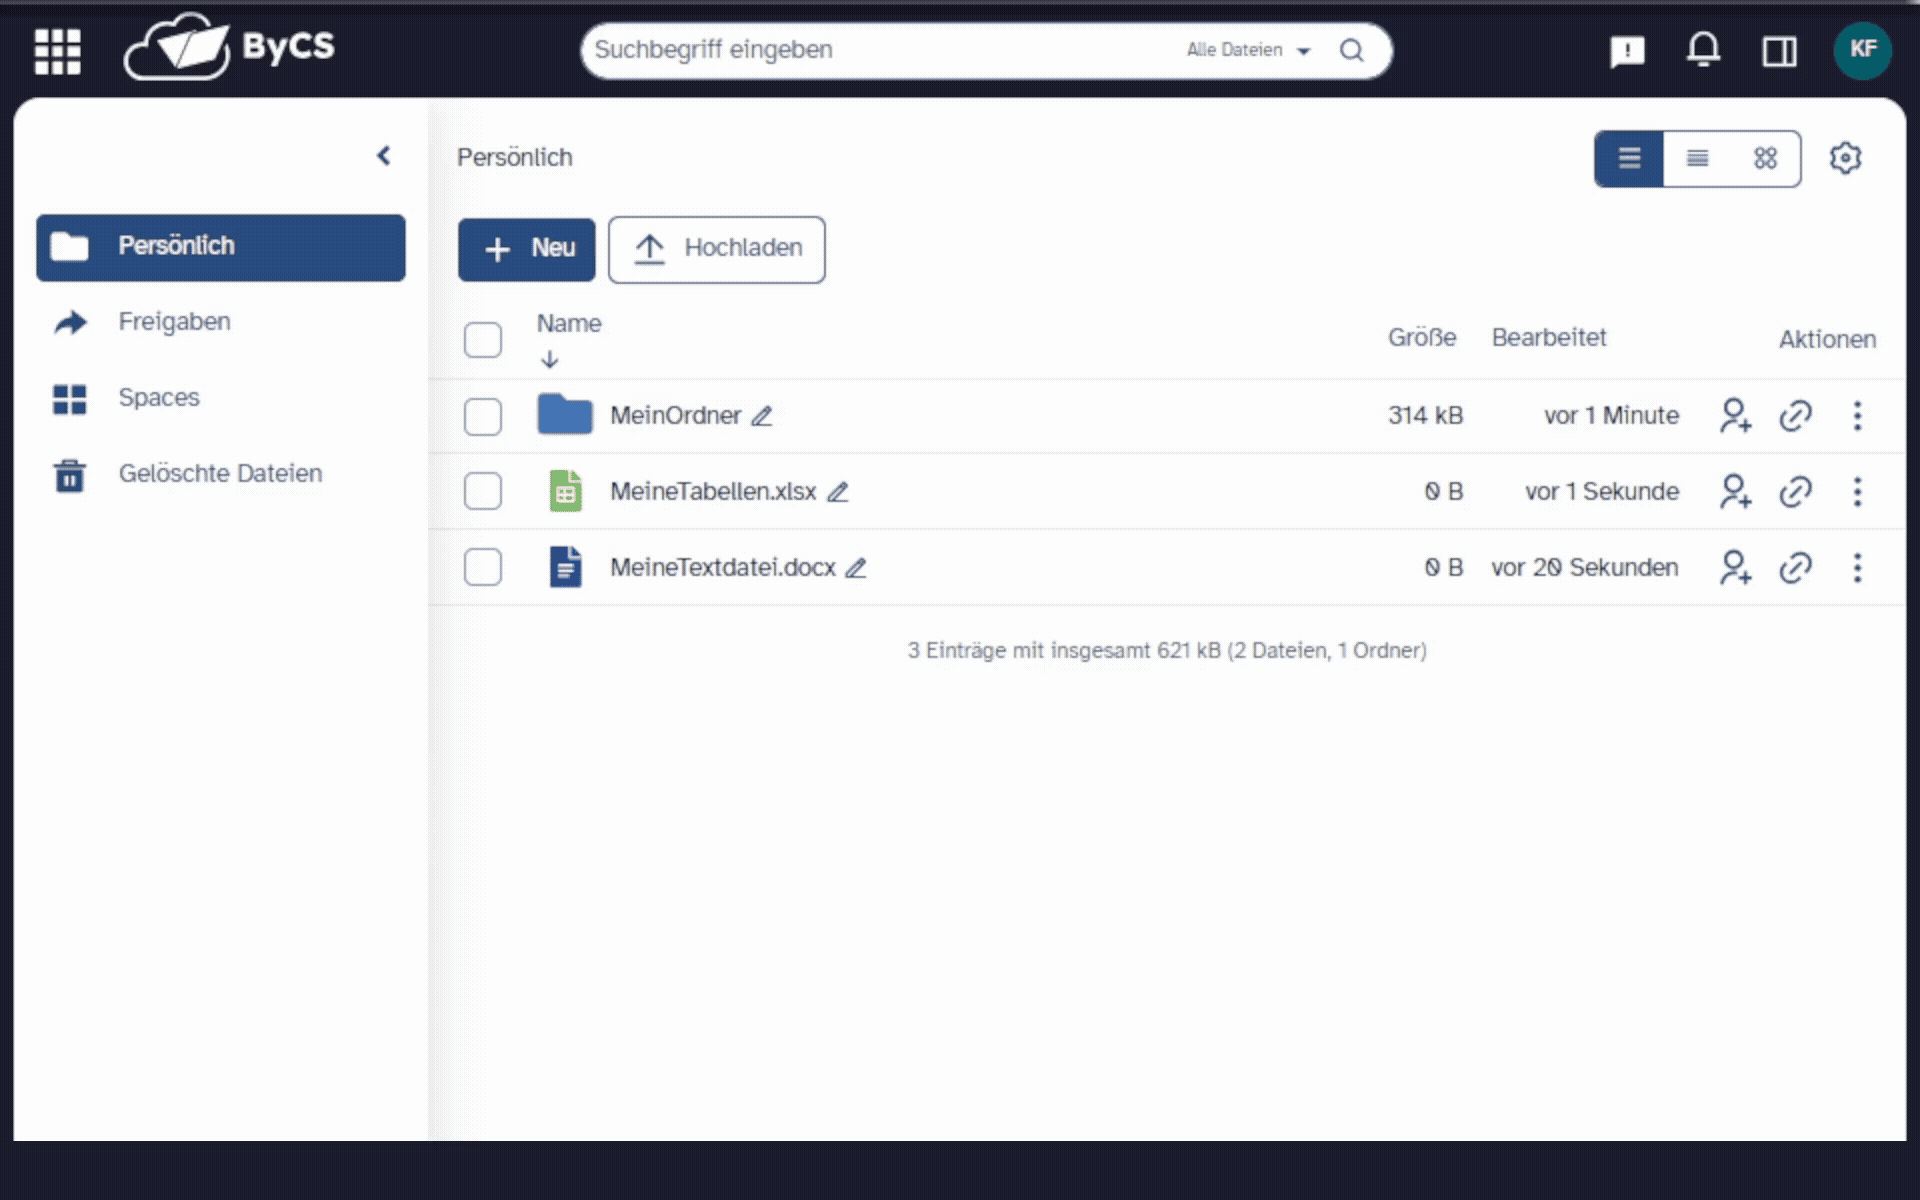Share MeinOrdner with people icon
This screenshot has height=1200, width=1920.
1735,415
